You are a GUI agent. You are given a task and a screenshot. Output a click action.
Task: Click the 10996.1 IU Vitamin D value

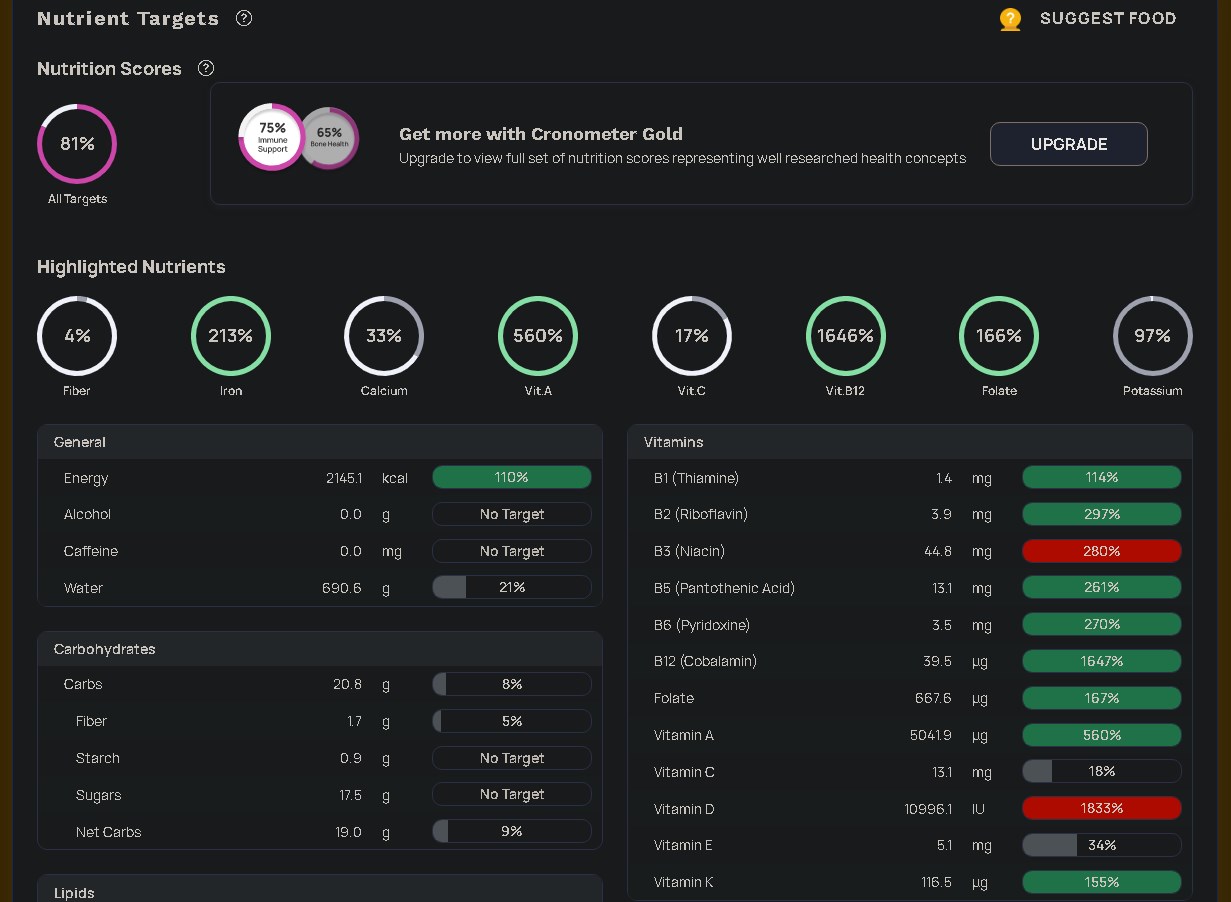pyautogui.click(x=928, y=809)
